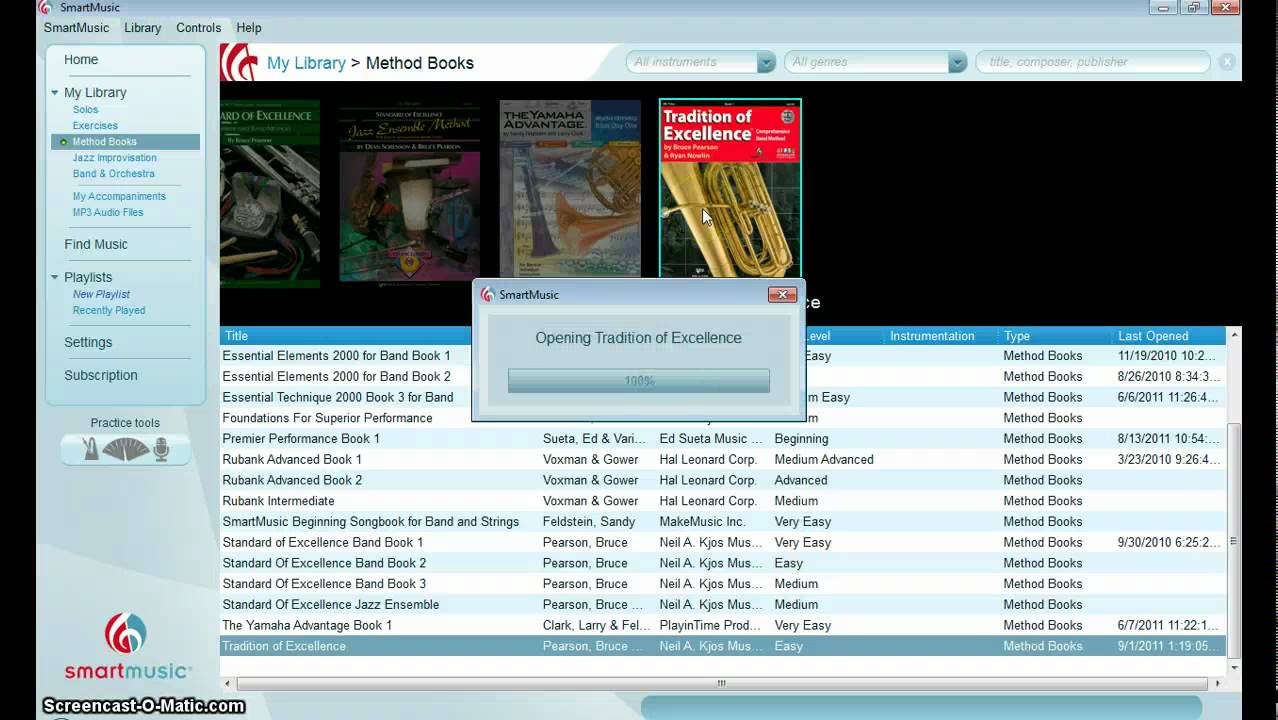Image resolution: width=1278 pixels, height=720 pixels.
Task: Click the opening progress bar at 100%
Action: click(639, 381)
